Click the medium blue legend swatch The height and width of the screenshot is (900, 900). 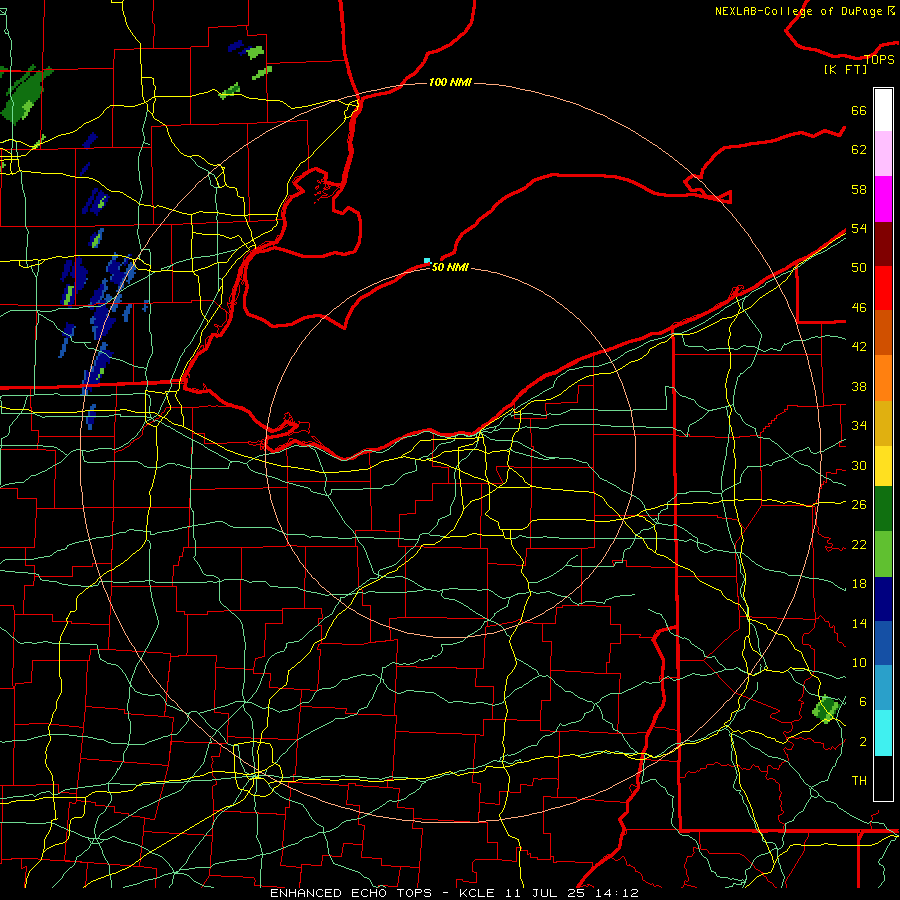(x=883, y=643)
